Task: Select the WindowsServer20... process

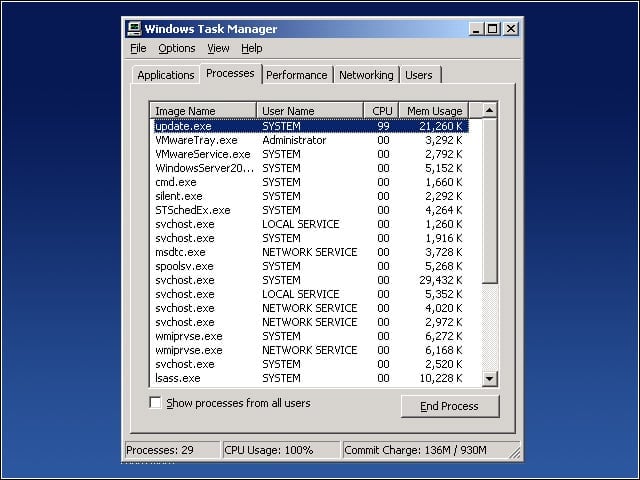Action: 311,168
